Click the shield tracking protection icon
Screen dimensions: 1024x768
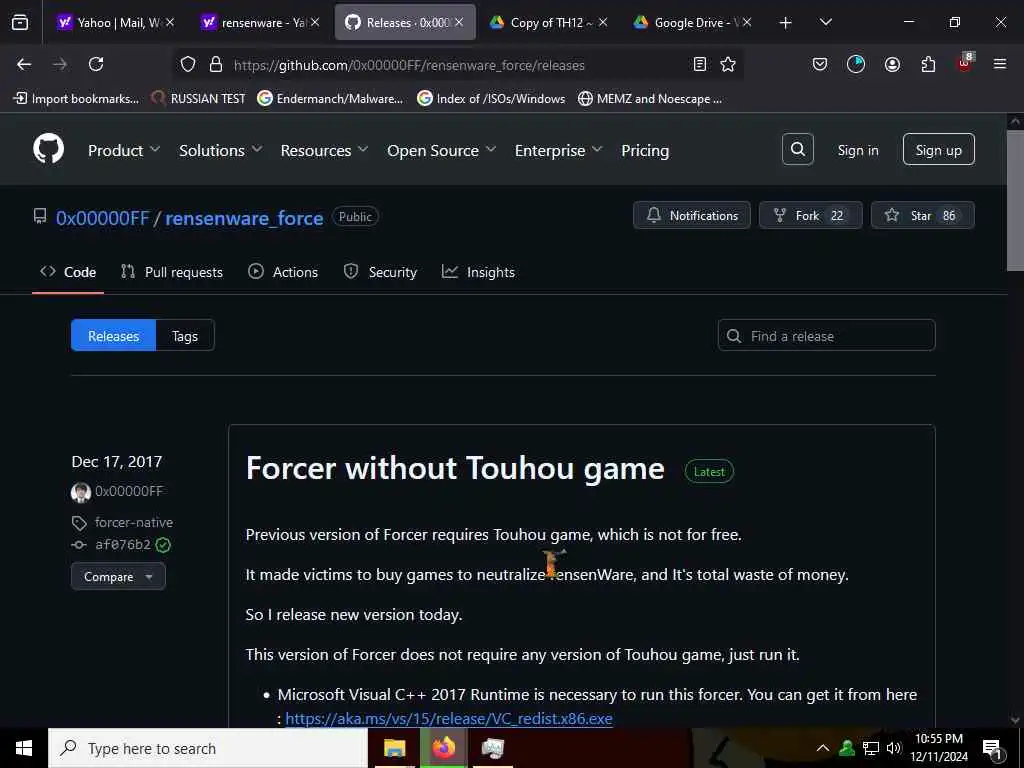tap(188, 64)
